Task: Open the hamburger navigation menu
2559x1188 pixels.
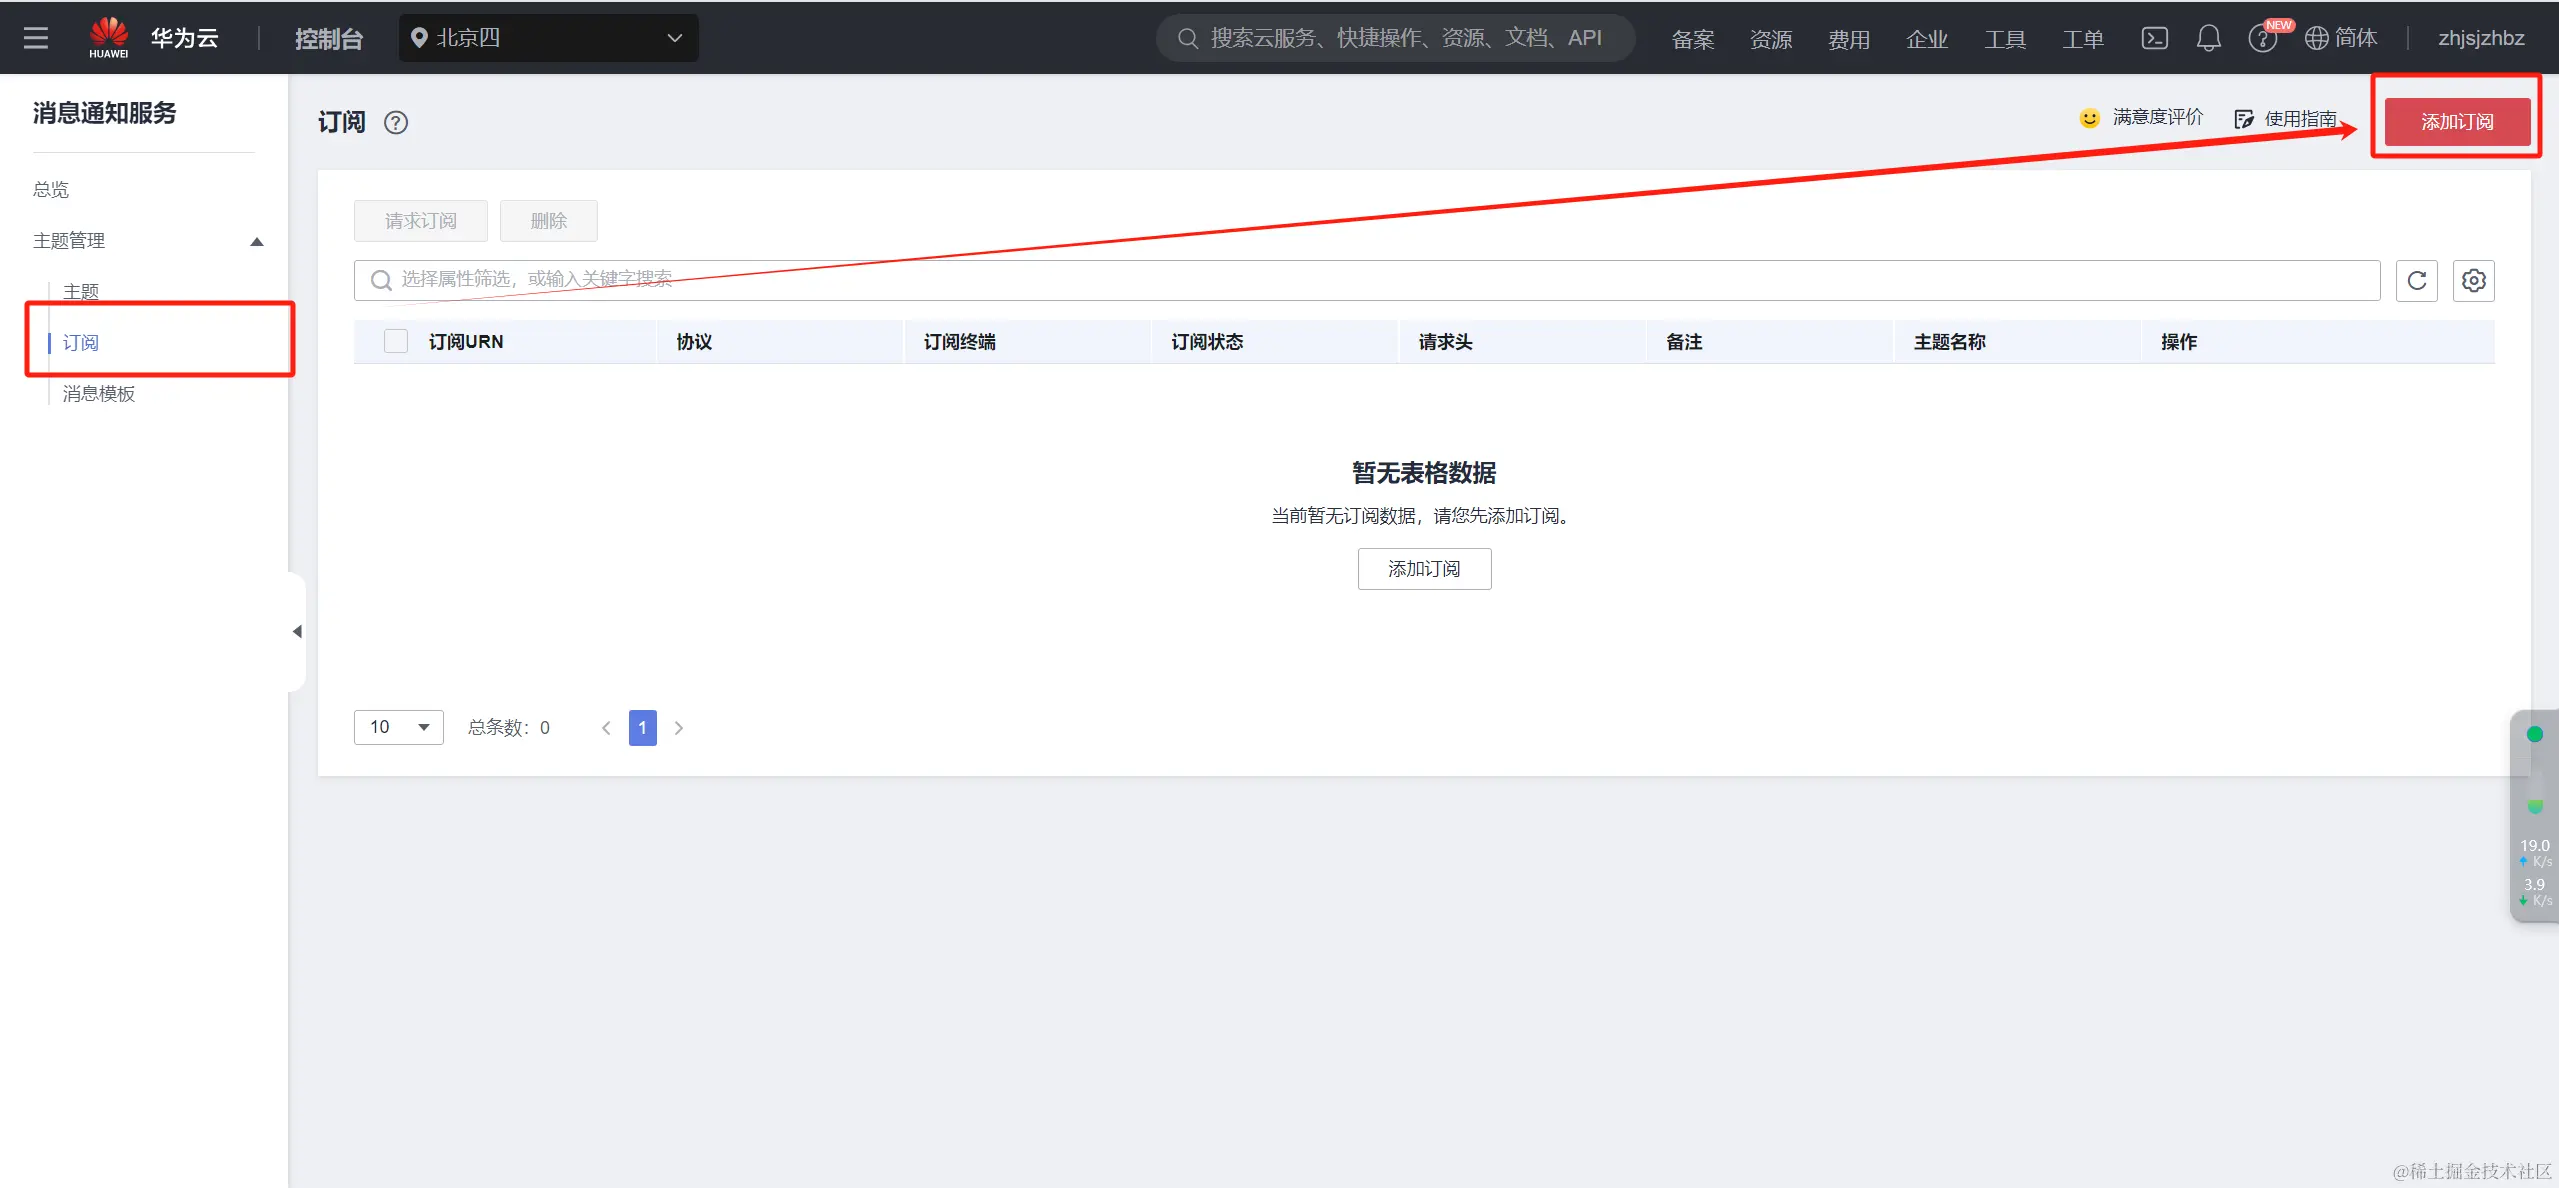Action: [36, 38]
